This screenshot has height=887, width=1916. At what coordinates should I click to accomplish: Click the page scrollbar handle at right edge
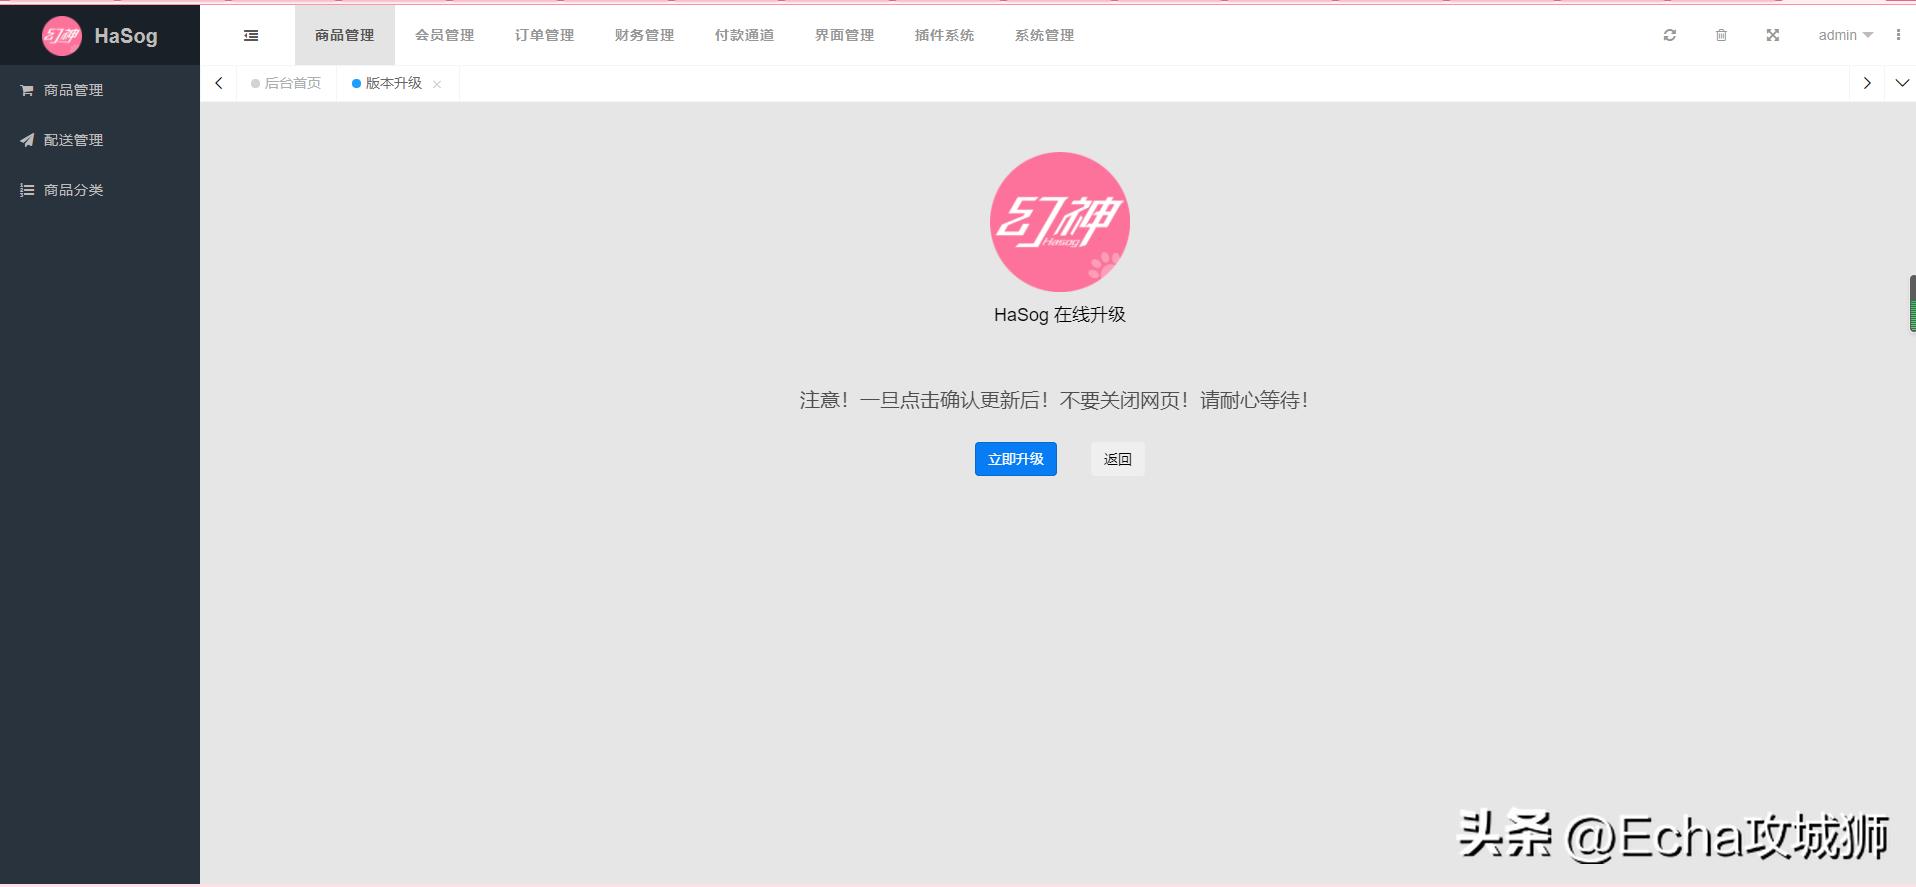1912,304
